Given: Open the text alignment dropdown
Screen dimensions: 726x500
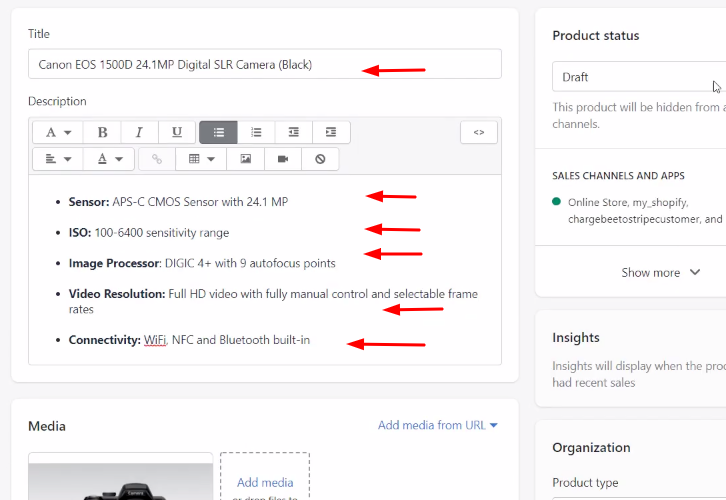Looking at the screenshot, I should tap(58, 159).
